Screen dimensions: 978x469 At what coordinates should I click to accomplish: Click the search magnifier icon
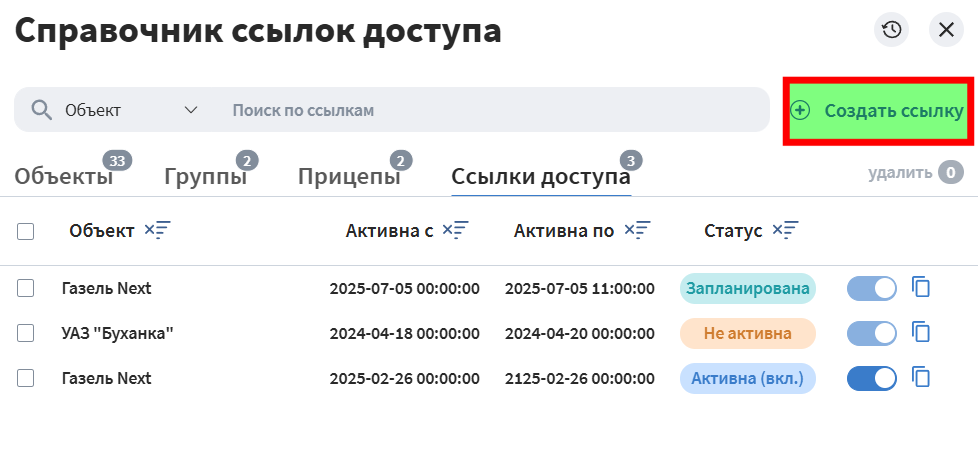pos(41,110)
